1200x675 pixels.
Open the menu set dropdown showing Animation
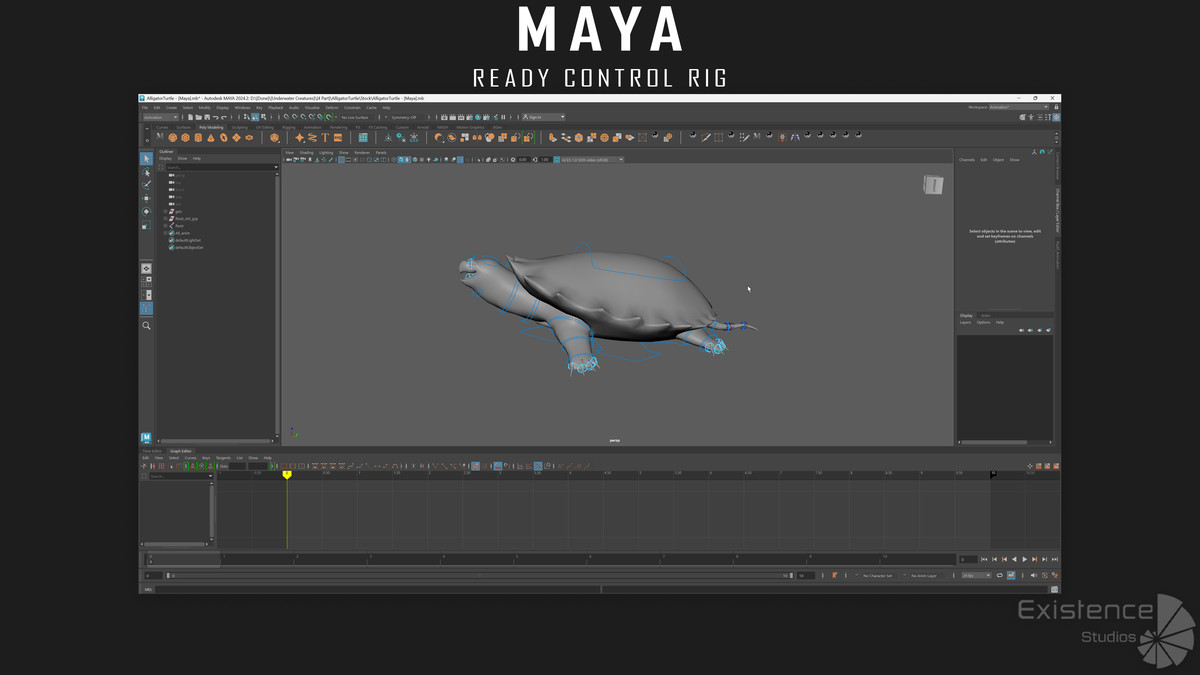pyautogui.click(x=161, y=117)
